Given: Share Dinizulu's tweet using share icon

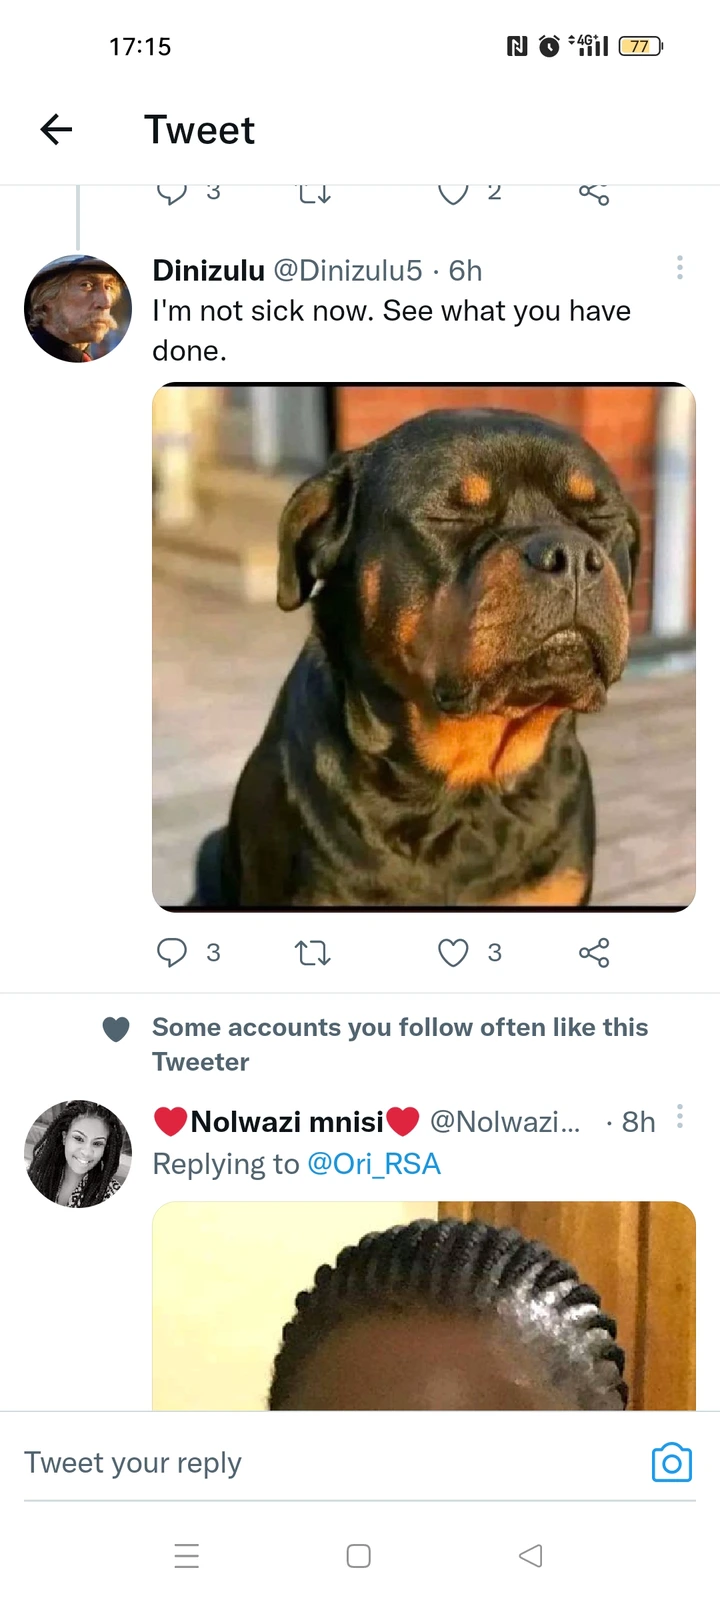Looking at the screenshot, I should (594, 953).
